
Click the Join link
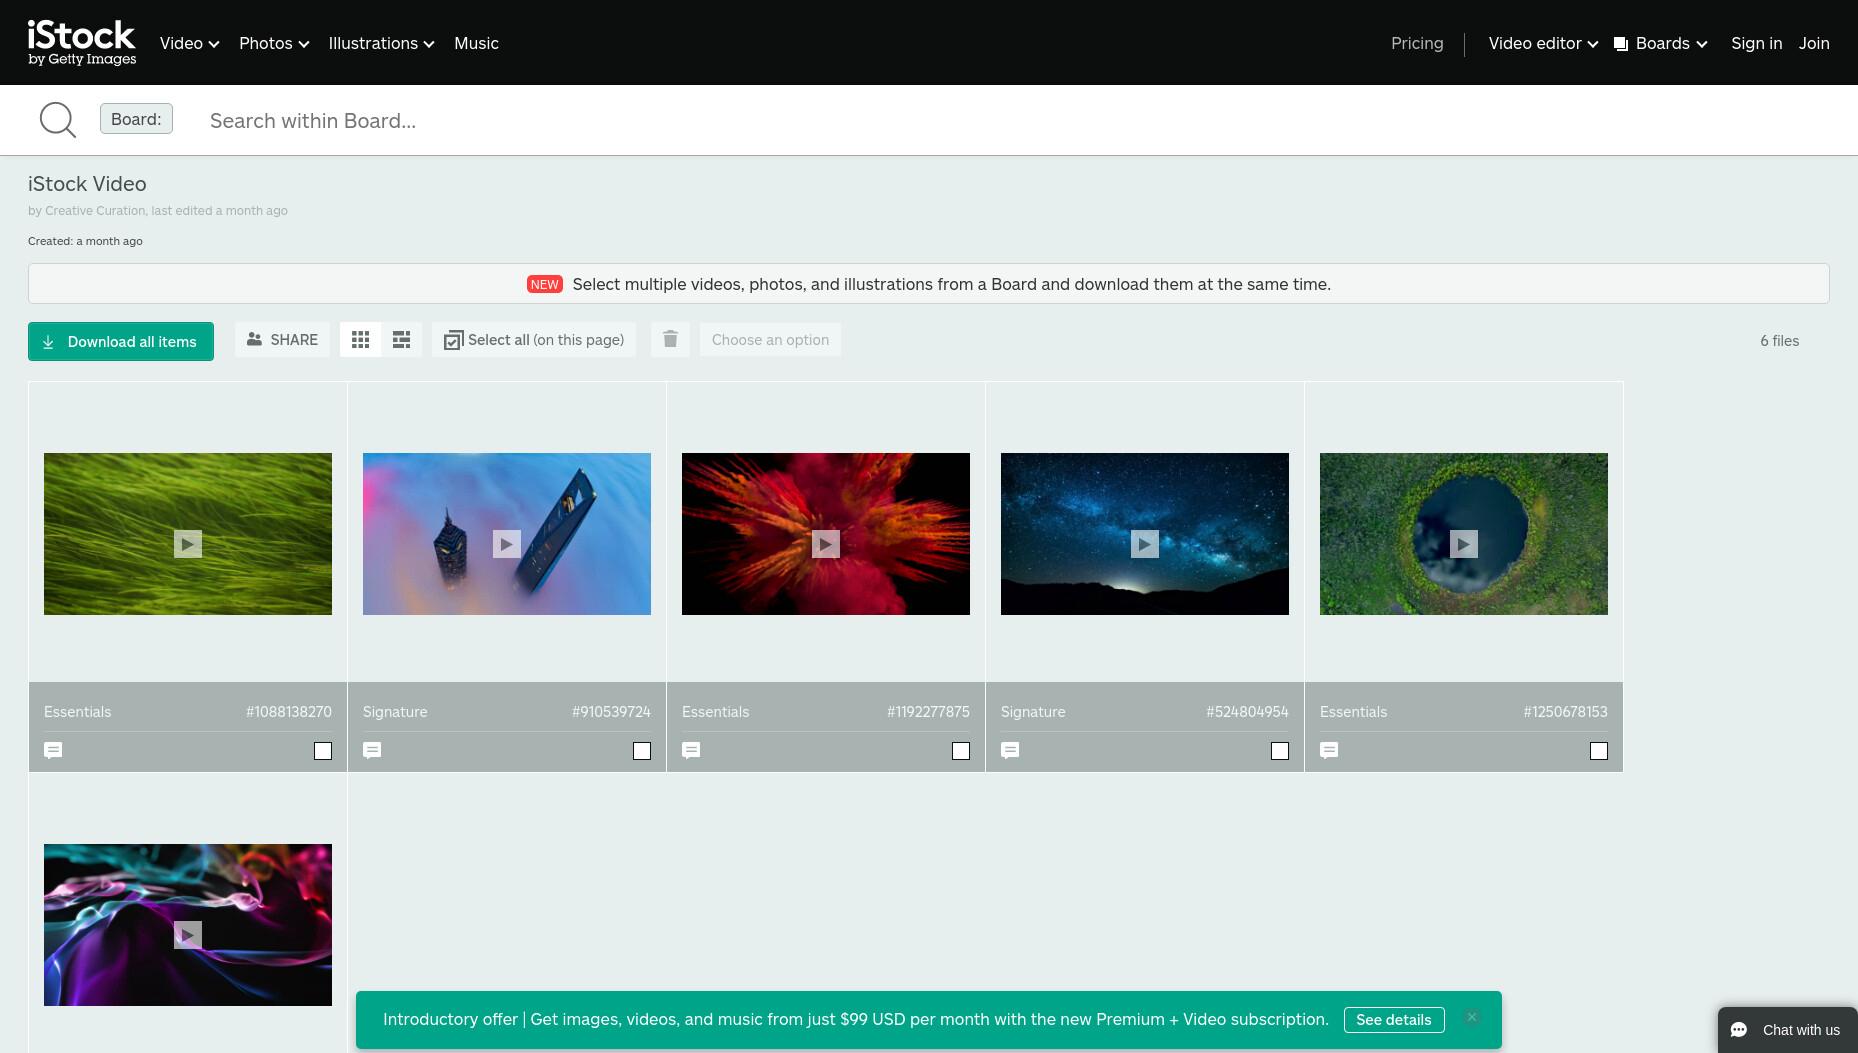click(1814, 43)
